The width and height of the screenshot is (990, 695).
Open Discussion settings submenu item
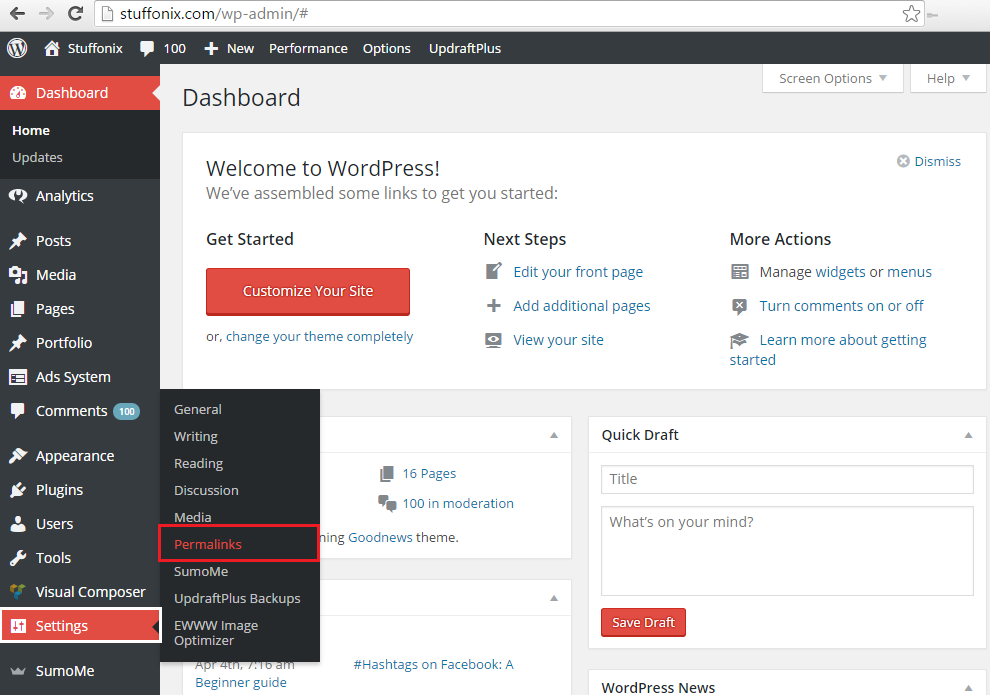206,490
